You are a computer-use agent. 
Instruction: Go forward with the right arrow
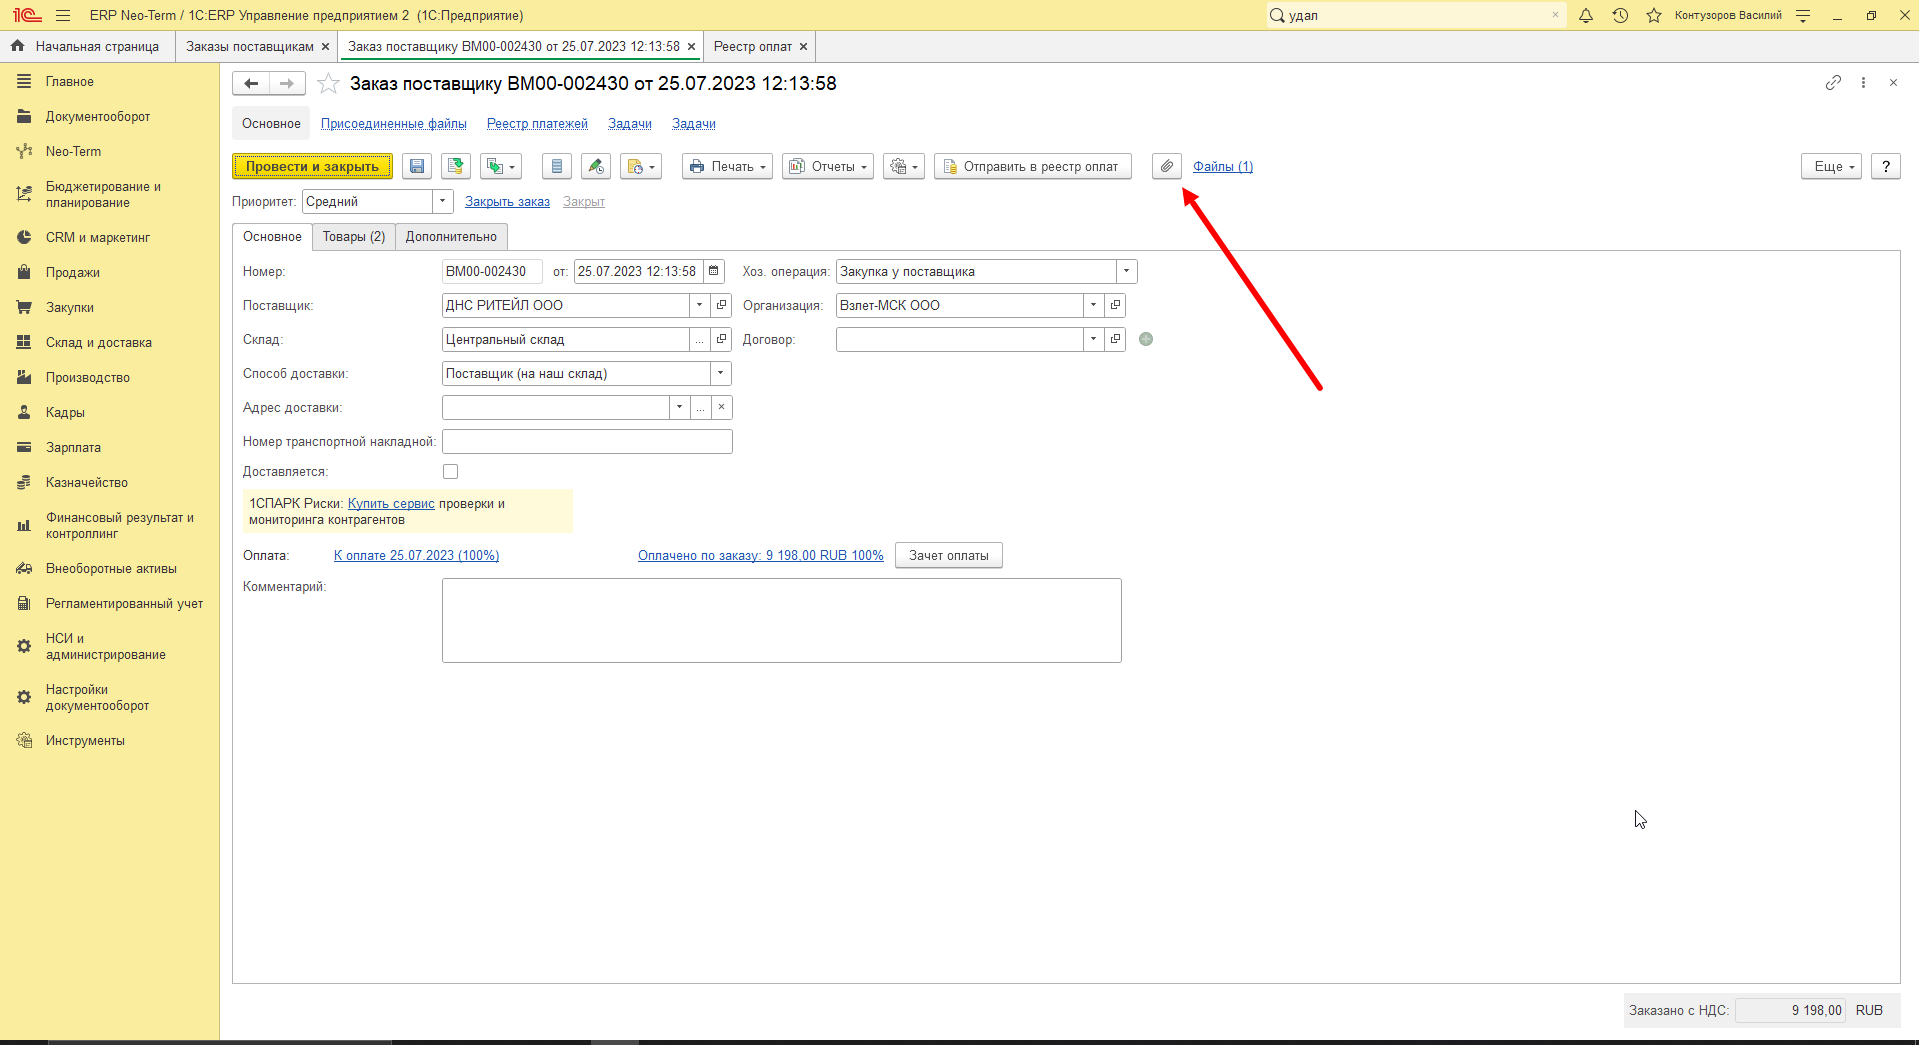click(287, 84)
